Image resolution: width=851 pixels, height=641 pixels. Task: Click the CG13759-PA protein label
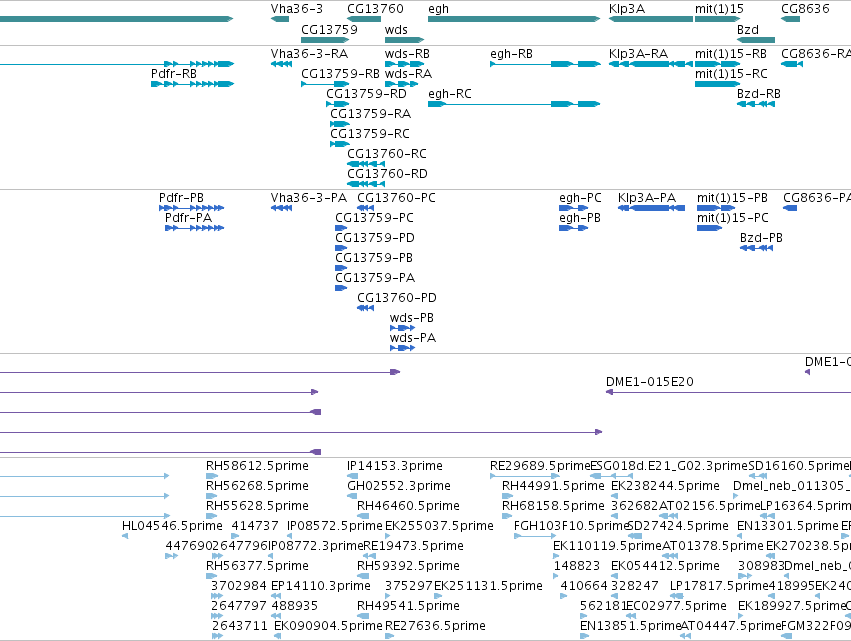(375, 278)
